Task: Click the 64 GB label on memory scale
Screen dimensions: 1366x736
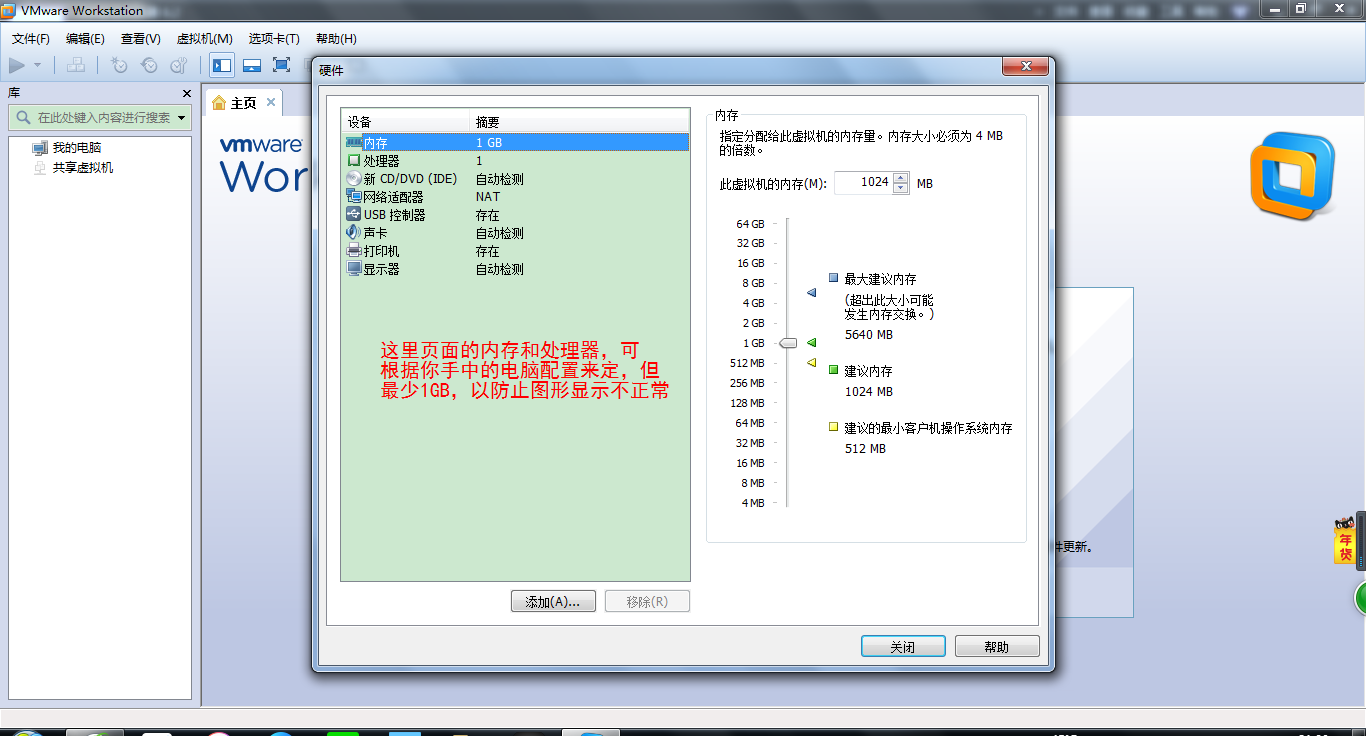Action: coord(750,224)
